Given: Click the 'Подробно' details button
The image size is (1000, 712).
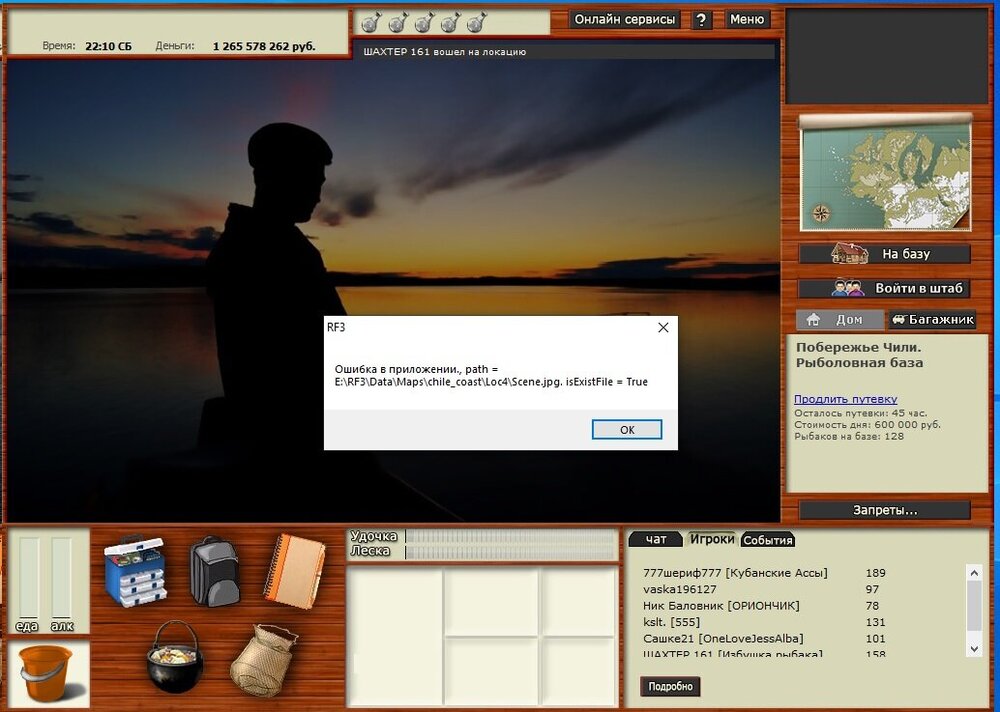Looking at the screenshot, I should (670, 686).
